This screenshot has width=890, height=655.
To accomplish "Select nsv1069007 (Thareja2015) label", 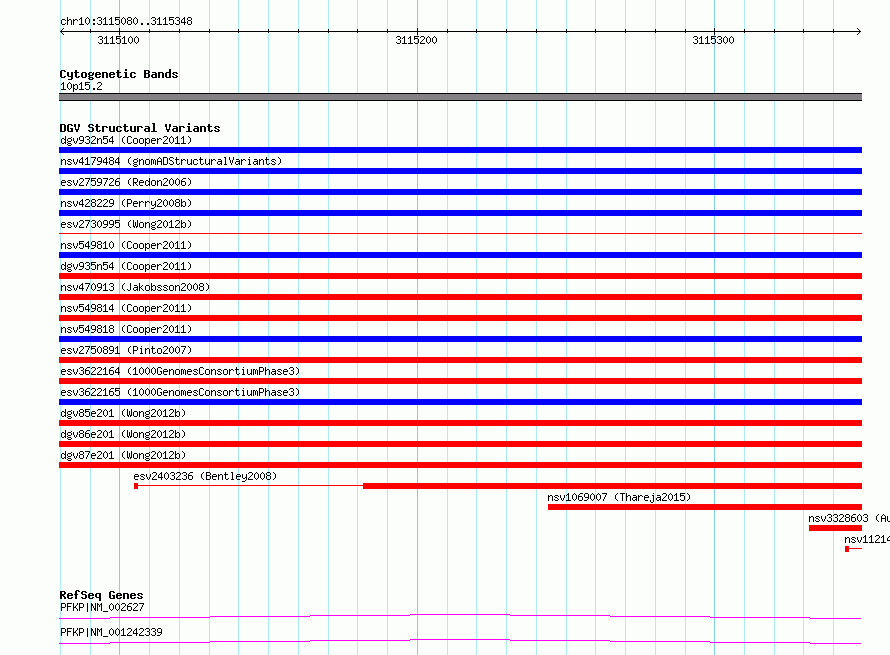I will point(619,497).
